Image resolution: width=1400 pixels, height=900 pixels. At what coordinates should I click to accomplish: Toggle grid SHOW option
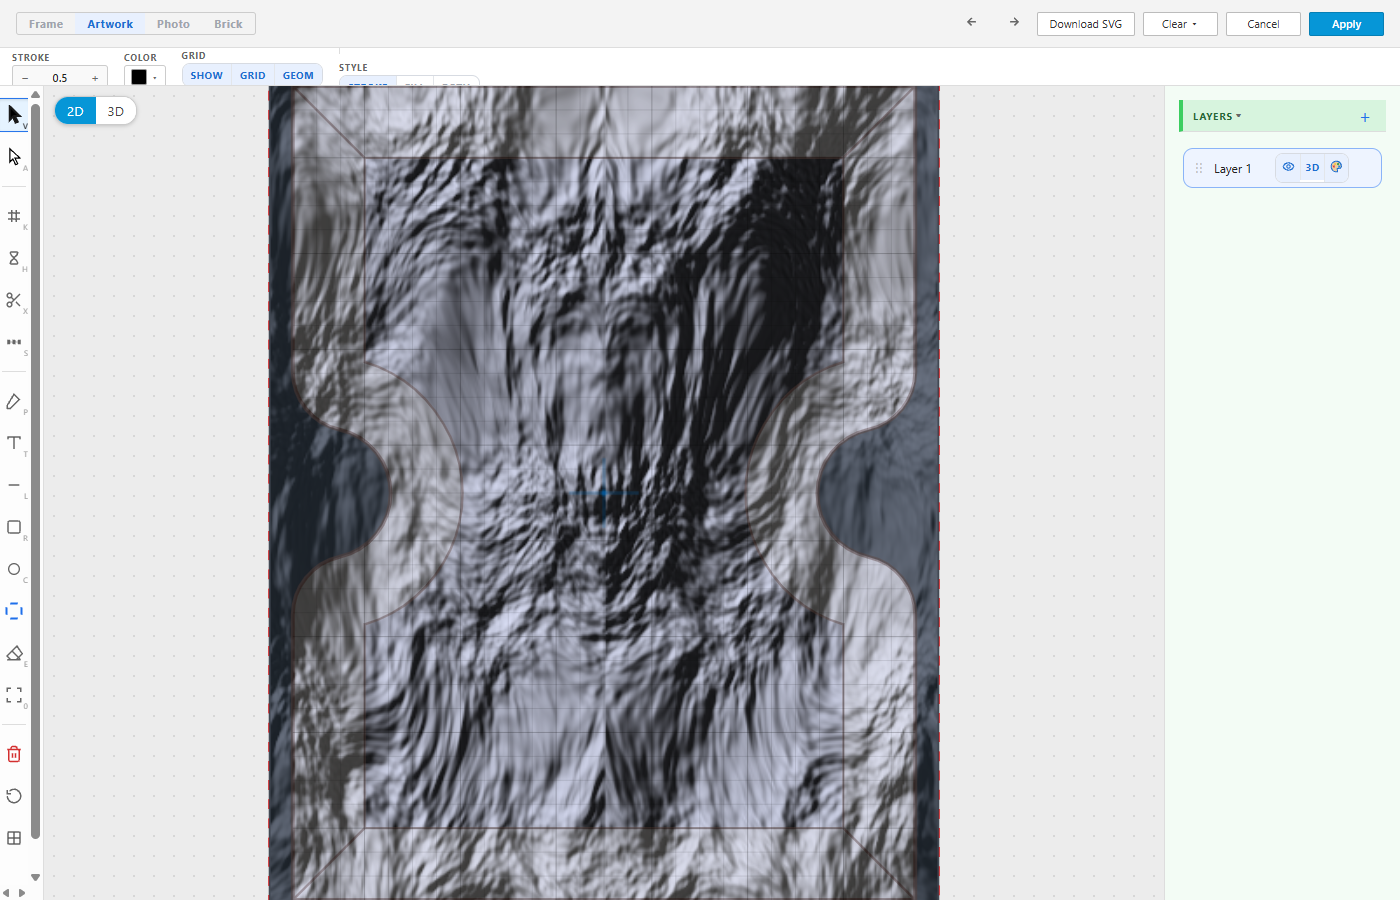pyautogui.click(x=207, y=75)
